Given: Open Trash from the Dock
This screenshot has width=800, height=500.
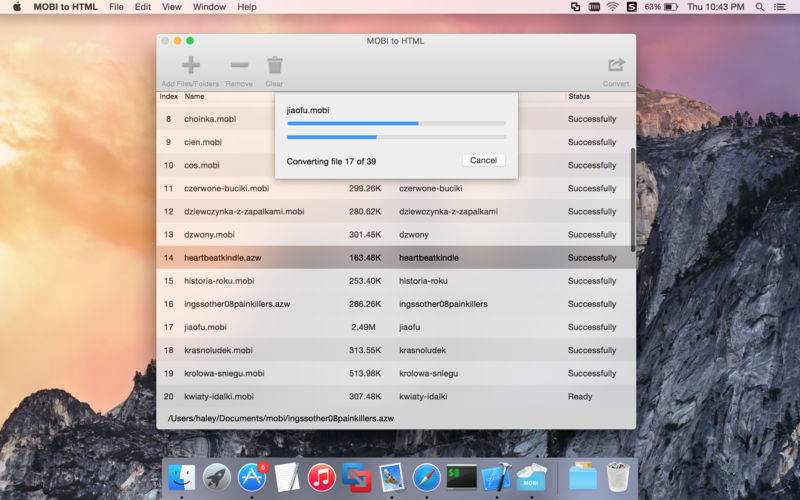Looking at the screenshot, I should [618, 478].
